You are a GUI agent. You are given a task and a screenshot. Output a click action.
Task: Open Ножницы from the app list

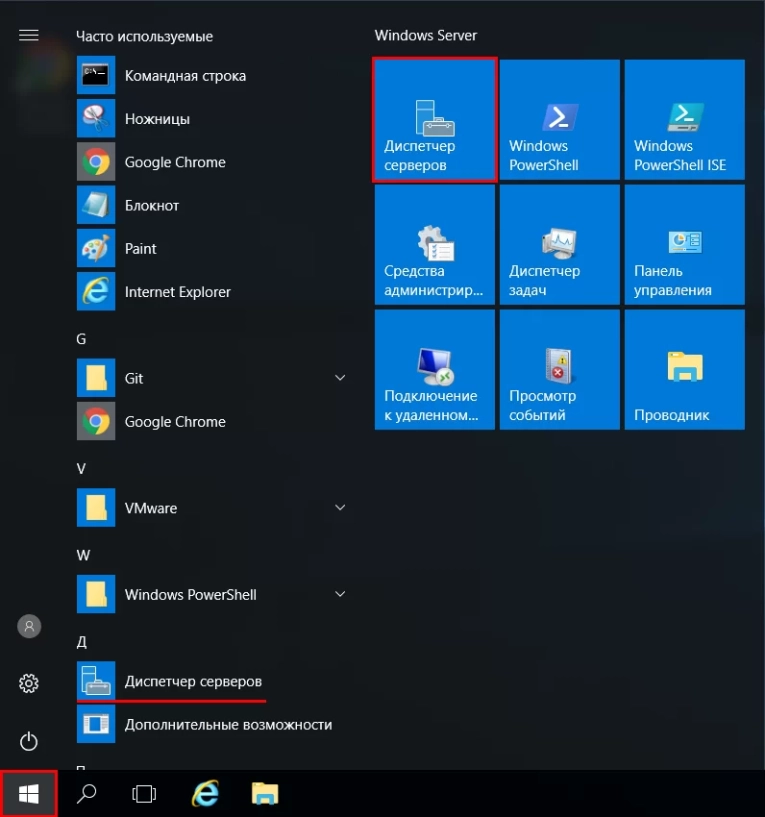tap(157, 119)
